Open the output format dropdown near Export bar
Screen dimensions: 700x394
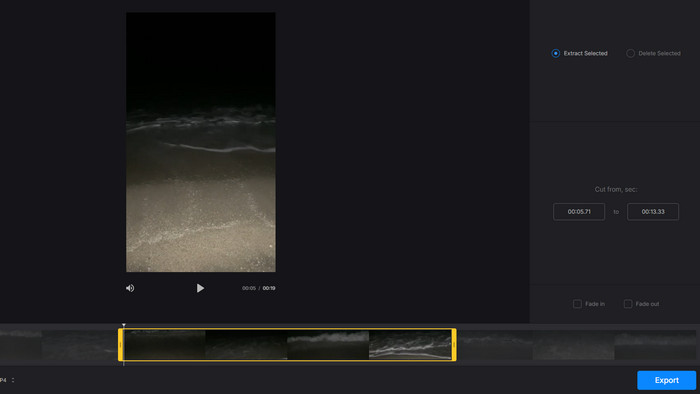point(7,380)
